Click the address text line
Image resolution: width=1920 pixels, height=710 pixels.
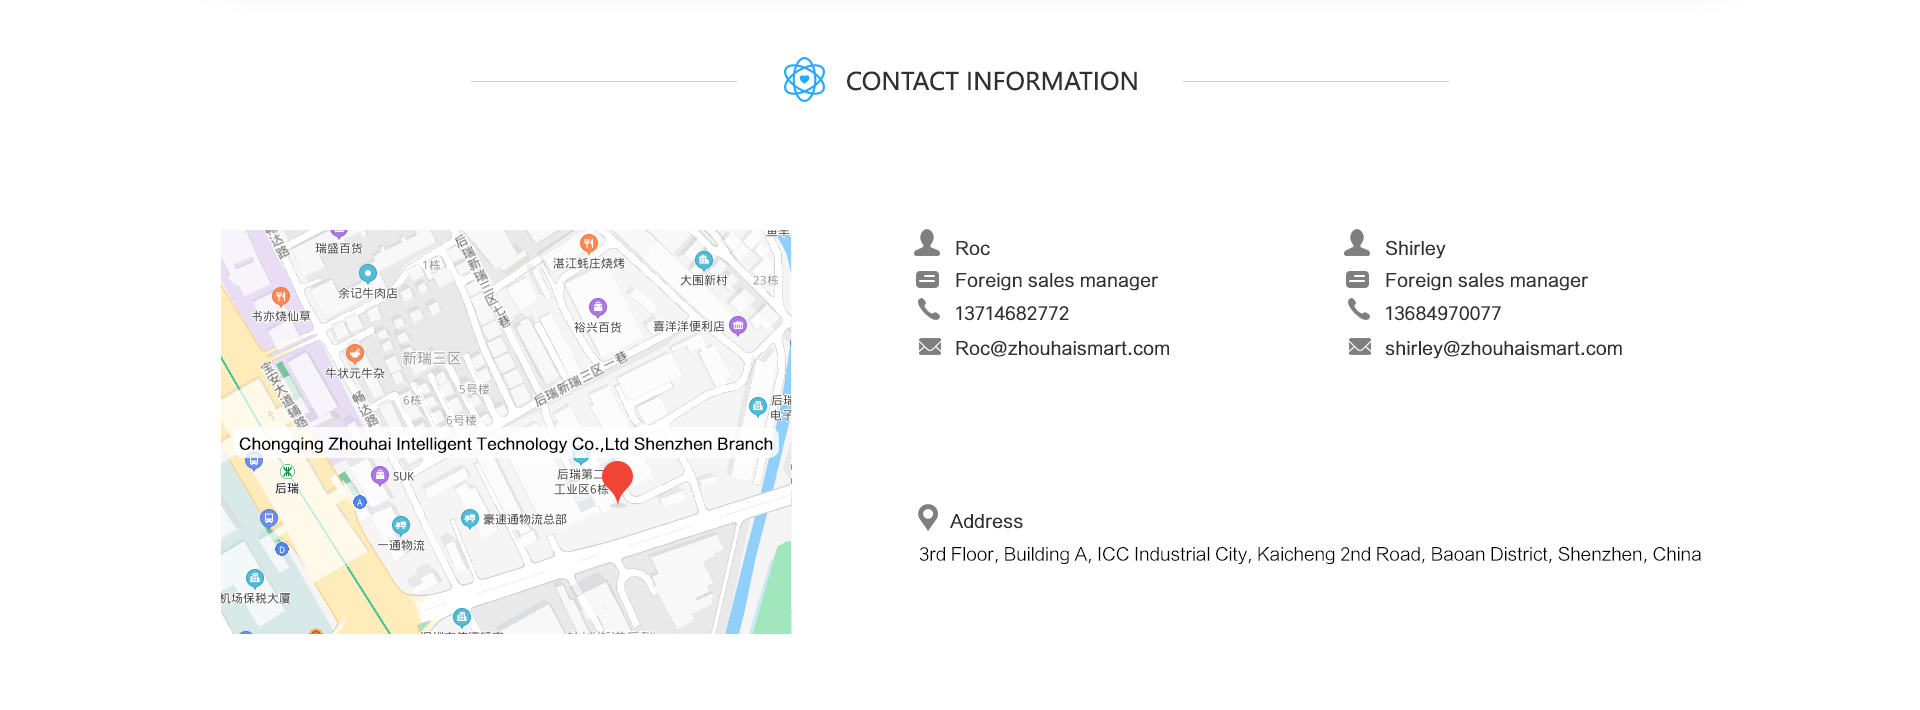[1309, 554]
